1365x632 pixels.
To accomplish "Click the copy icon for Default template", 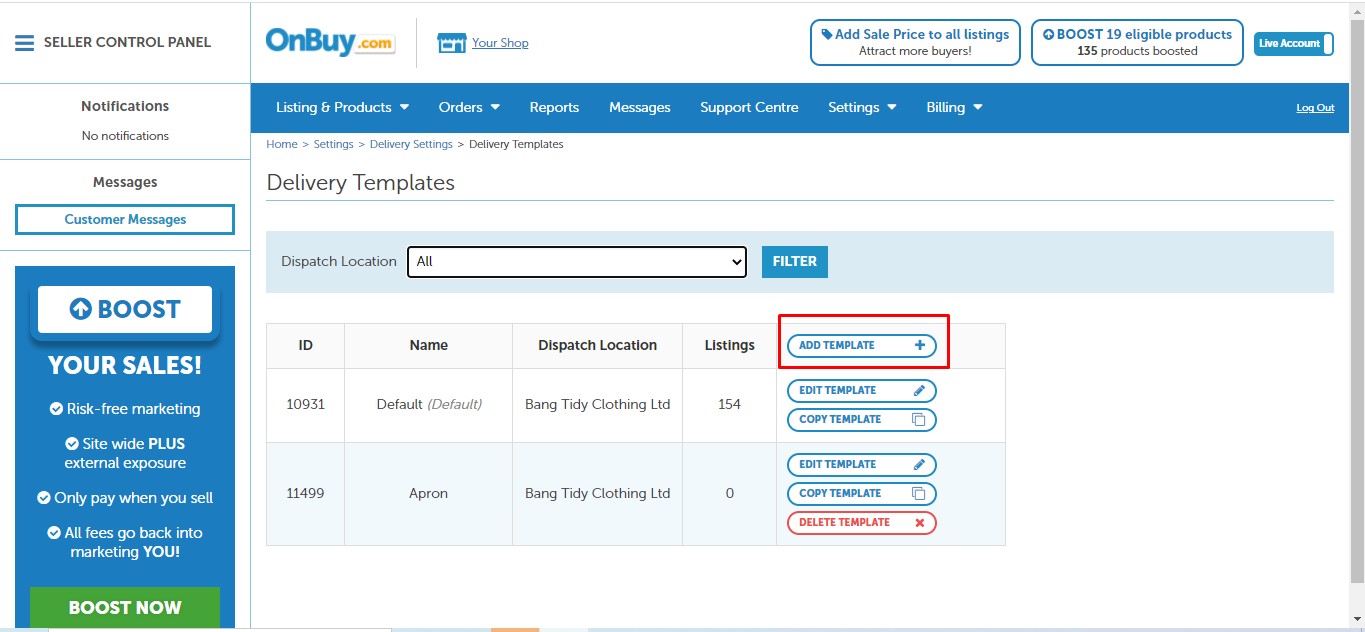I will 919,420.
